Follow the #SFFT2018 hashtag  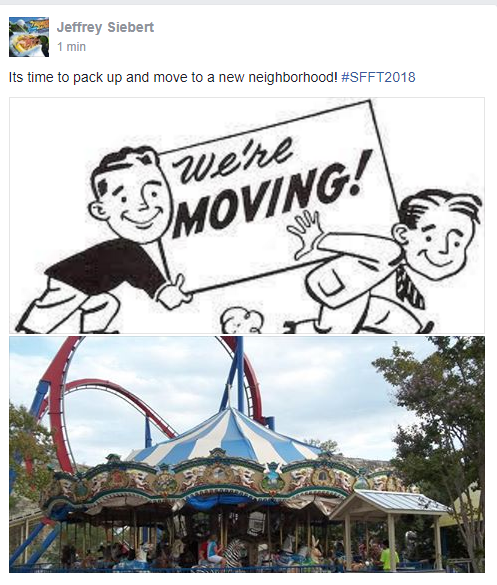[378, 77]
